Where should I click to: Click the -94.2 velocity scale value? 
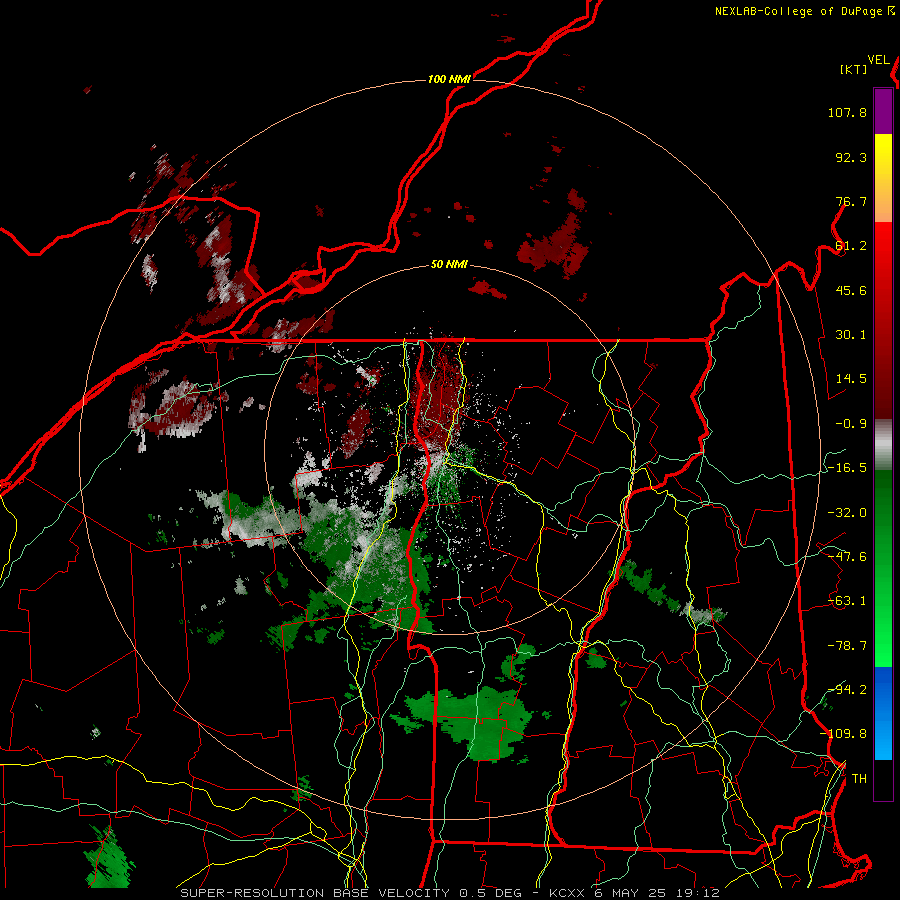pos(847,690)
